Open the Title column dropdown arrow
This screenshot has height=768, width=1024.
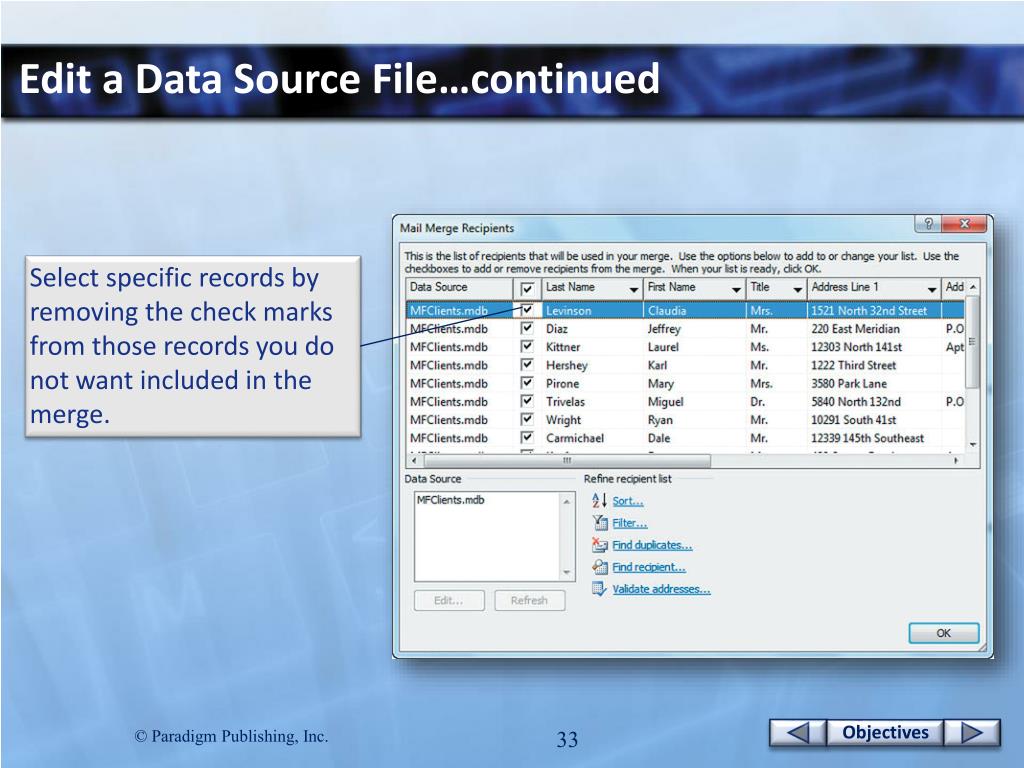(x=798, y=289)
